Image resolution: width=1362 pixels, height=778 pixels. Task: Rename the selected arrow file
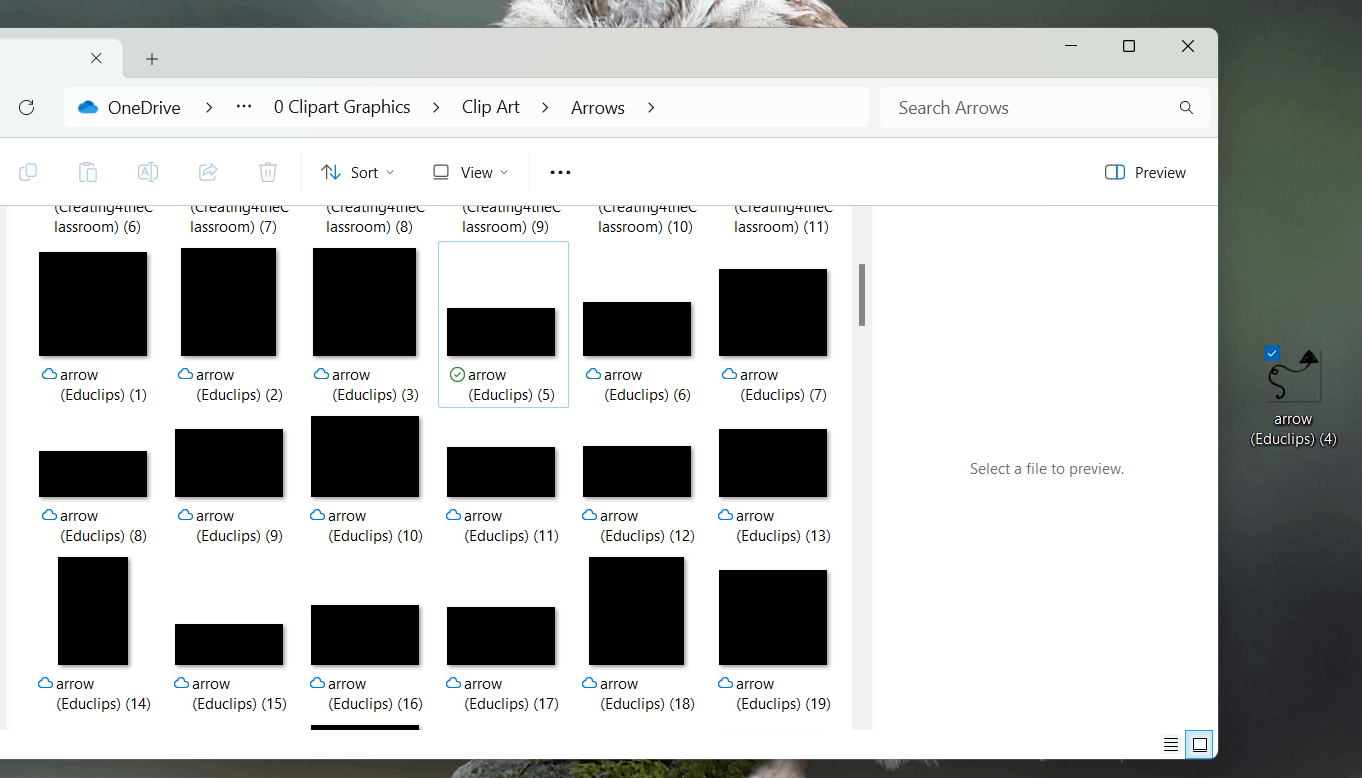pyautogui.click(x=148, y=172)
